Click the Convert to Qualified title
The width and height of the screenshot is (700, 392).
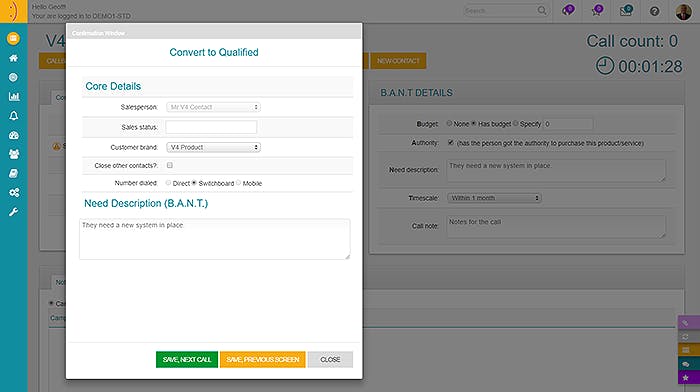point(214,52)
